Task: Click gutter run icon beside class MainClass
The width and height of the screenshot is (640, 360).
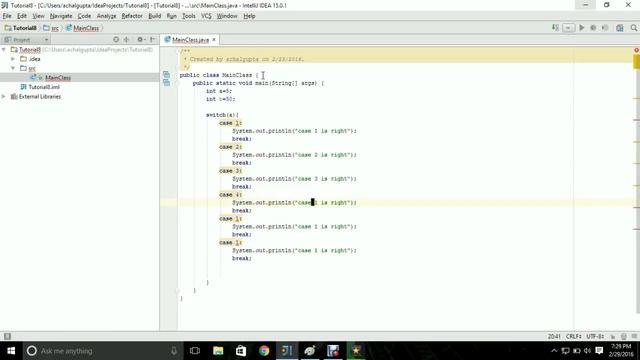Action: [x=166, y=75]
